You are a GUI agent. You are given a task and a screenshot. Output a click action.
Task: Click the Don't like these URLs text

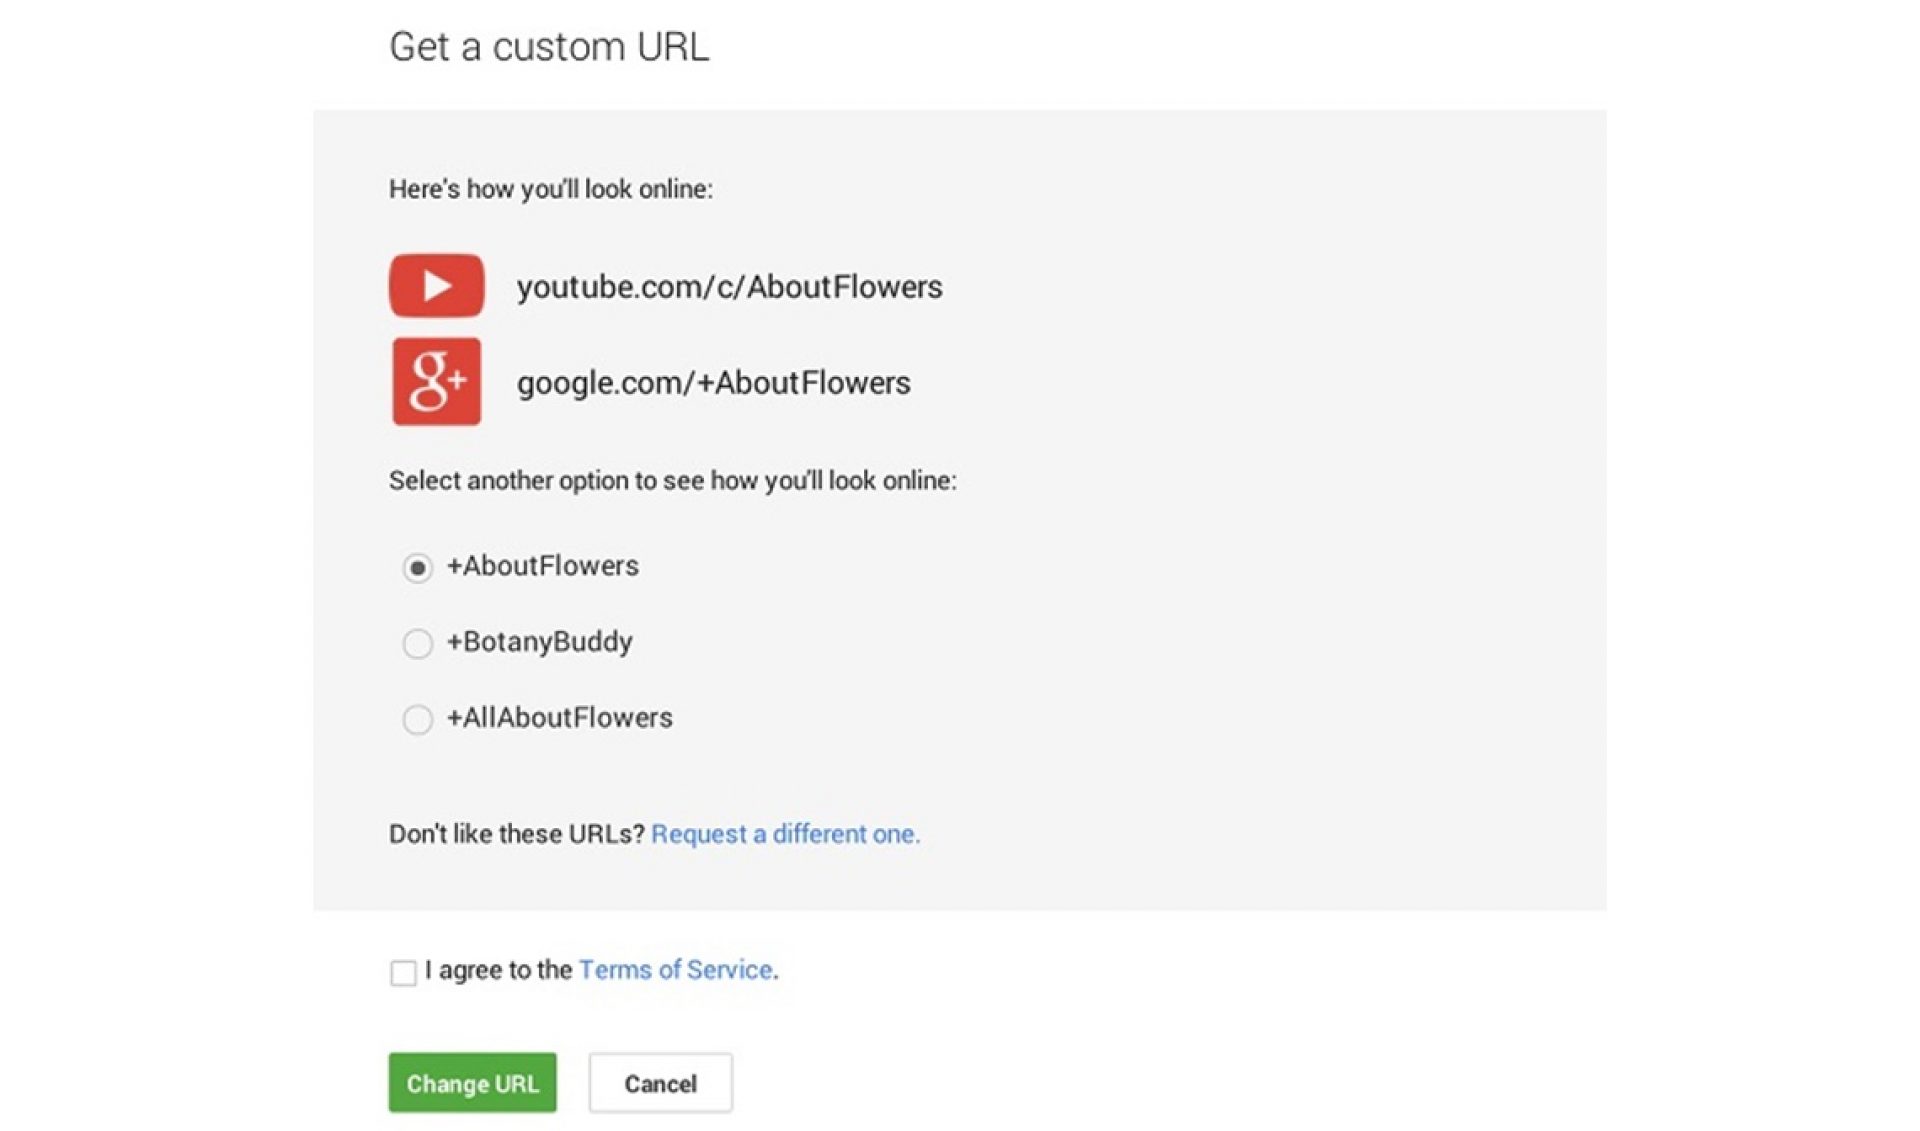pyautogui.click(x=515, y=834)
